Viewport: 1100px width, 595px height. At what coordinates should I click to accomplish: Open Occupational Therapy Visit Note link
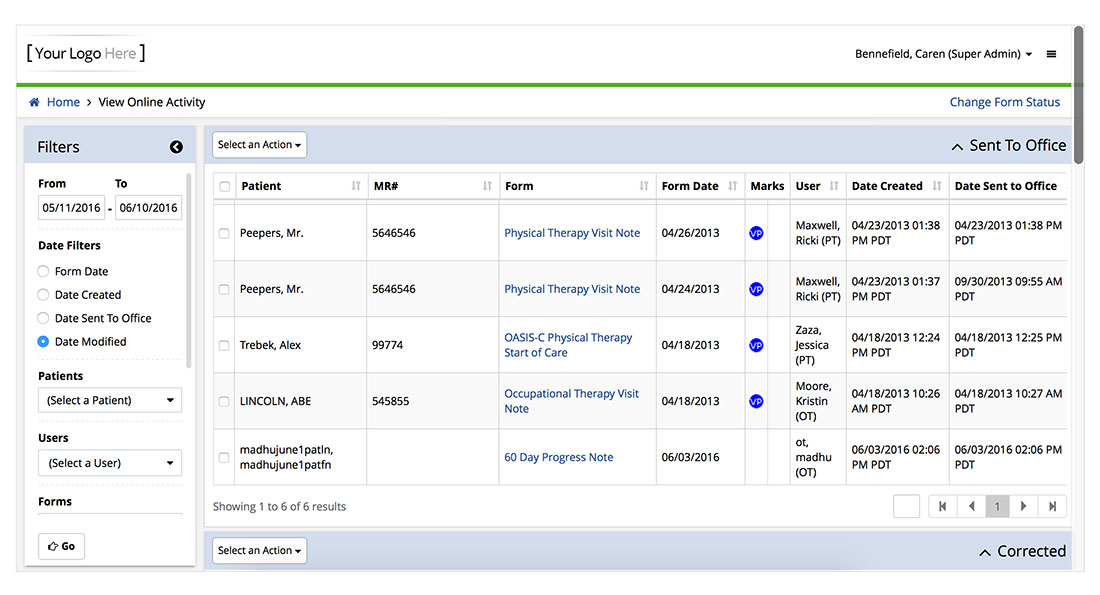571,401
